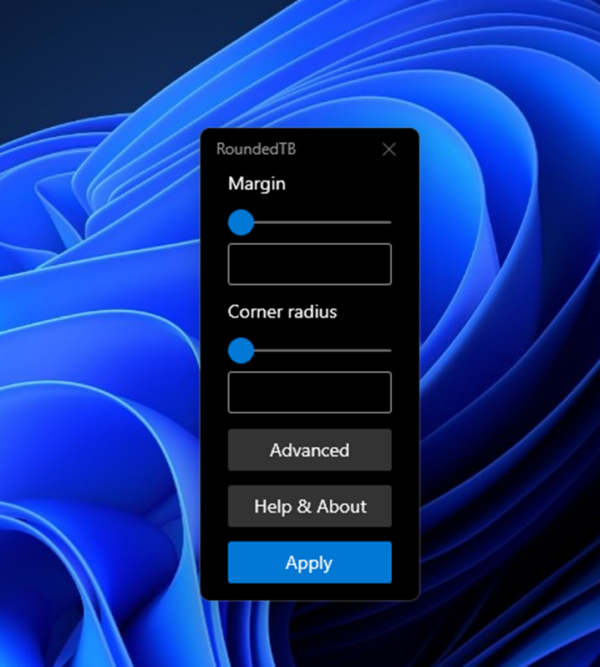This screenshot has height=667, width=600.
Task: Open the Advanced settings
Action: [310, 450]
